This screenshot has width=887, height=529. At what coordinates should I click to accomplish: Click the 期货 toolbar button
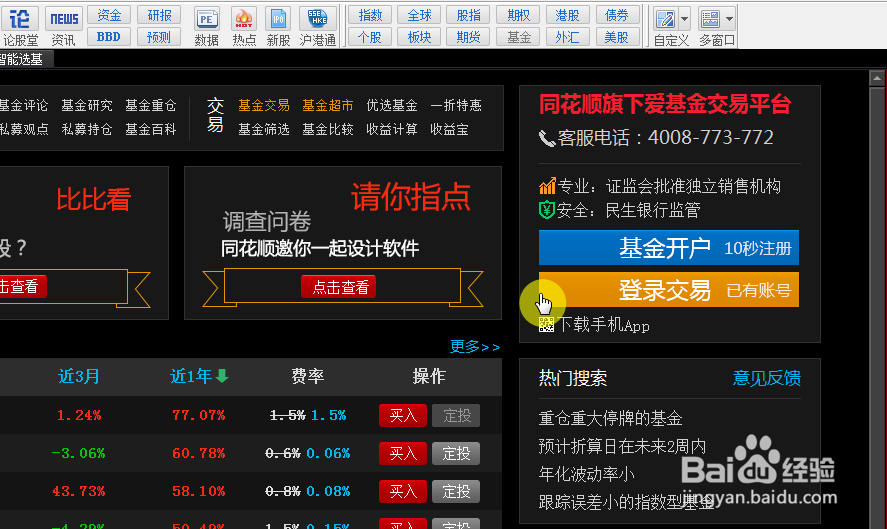click(x=468, y=37)
